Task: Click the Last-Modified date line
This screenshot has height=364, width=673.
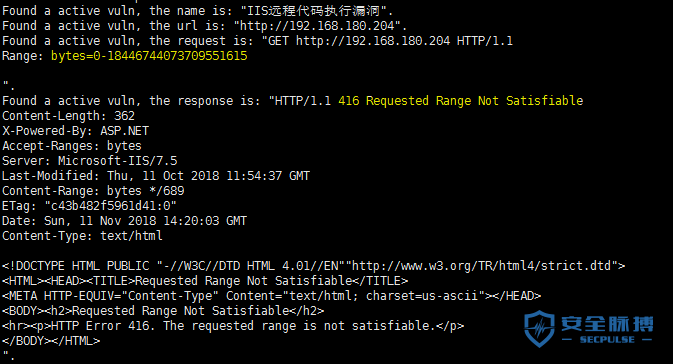Action: [156, 176]
